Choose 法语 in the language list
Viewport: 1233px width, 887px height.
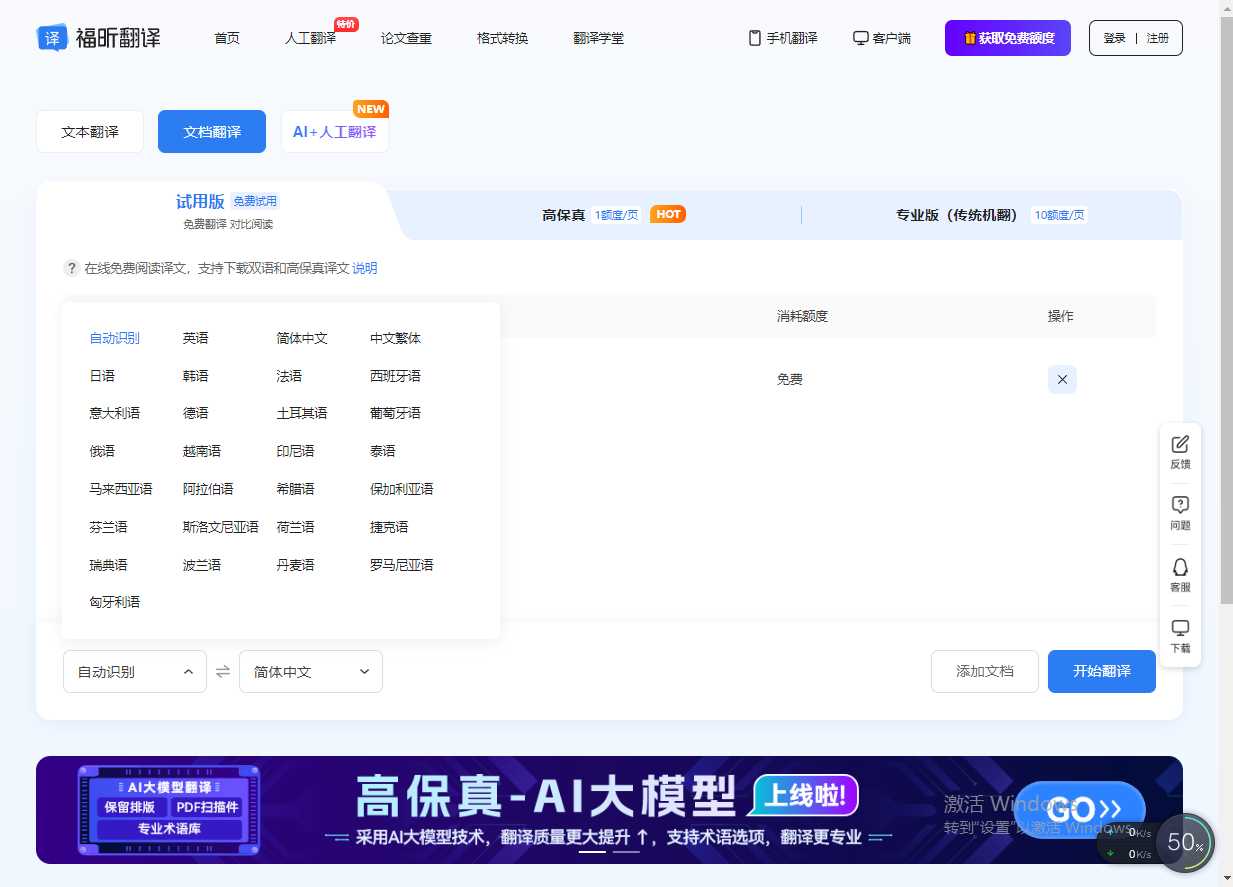click(289, 376)
